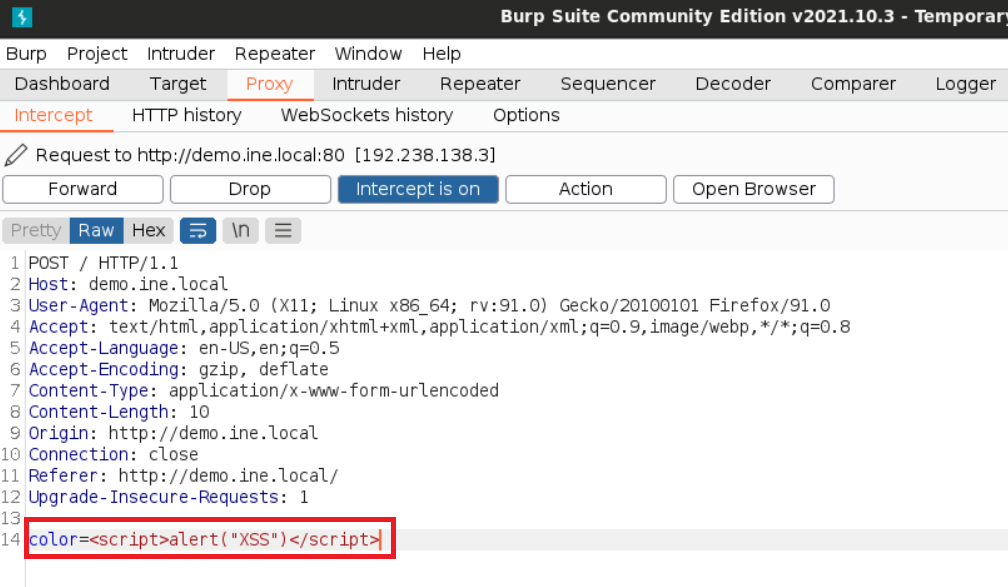Click the 'Accept: text/html' header line

(439, 327)
